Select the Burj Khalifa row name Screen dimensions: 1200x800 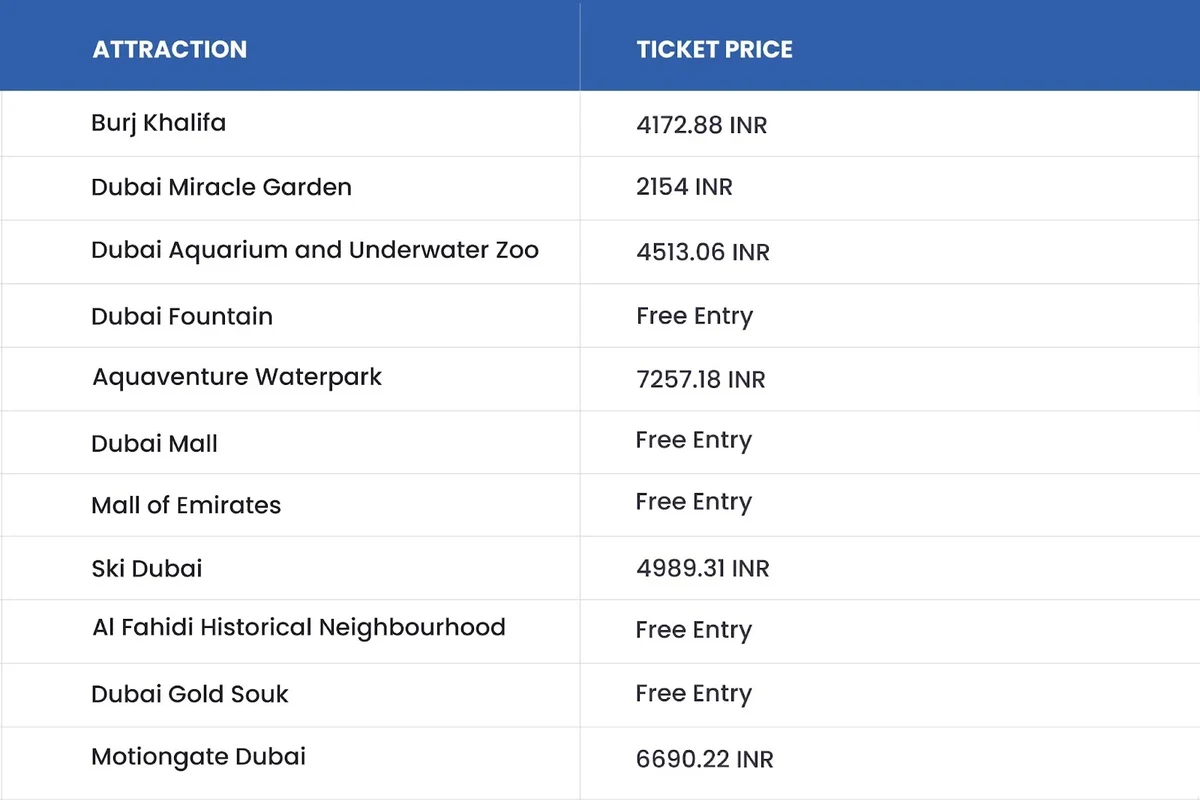(x=158, y=124)
